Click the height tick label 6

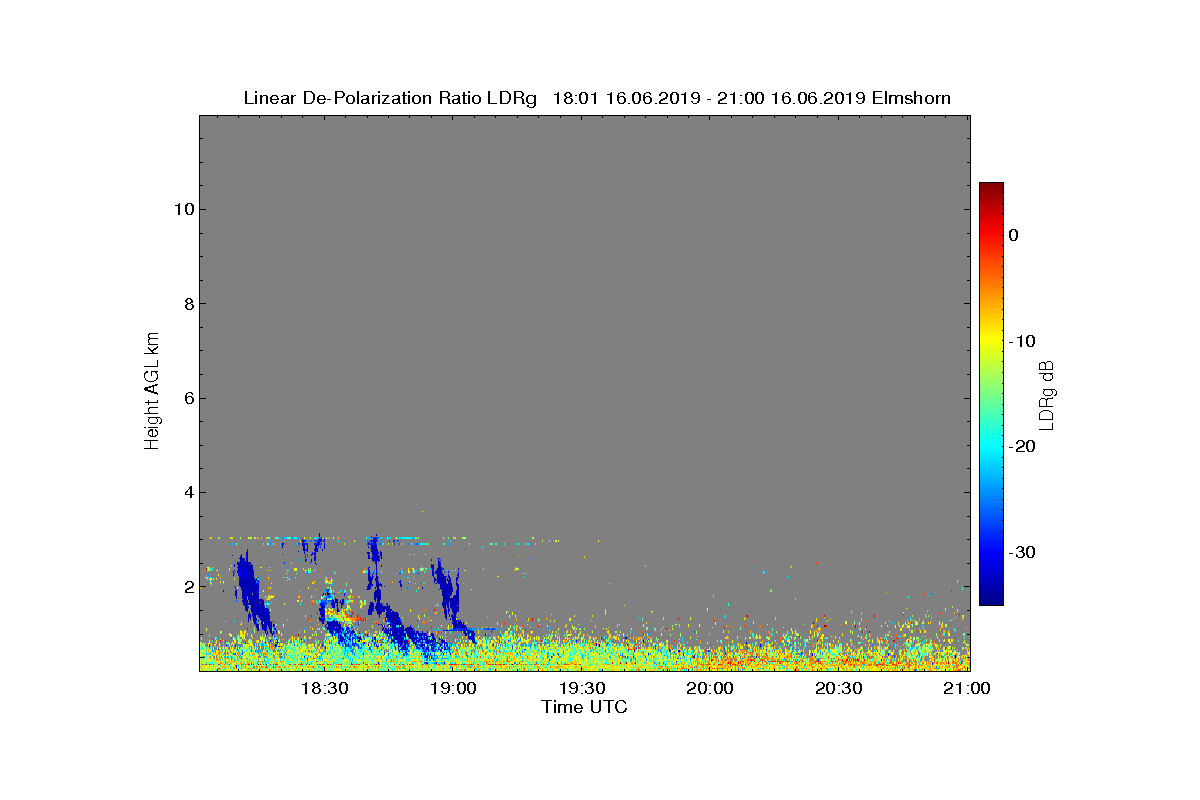187,398
